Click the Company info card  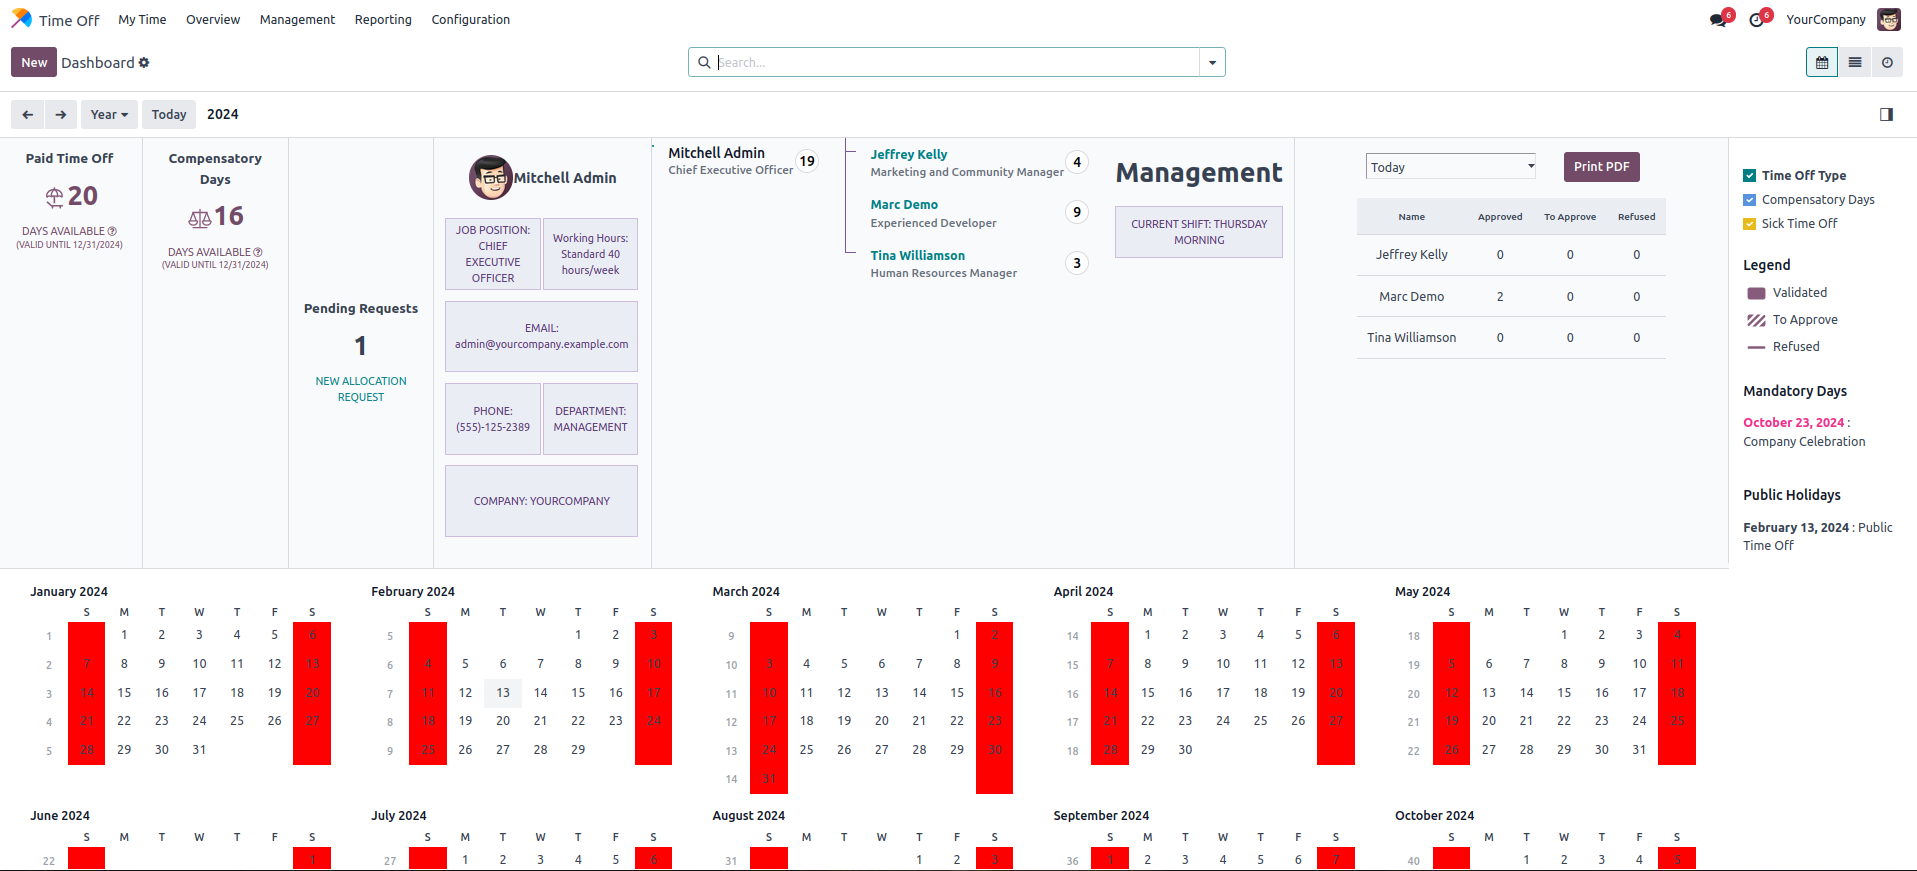click(x=541, y=501)
